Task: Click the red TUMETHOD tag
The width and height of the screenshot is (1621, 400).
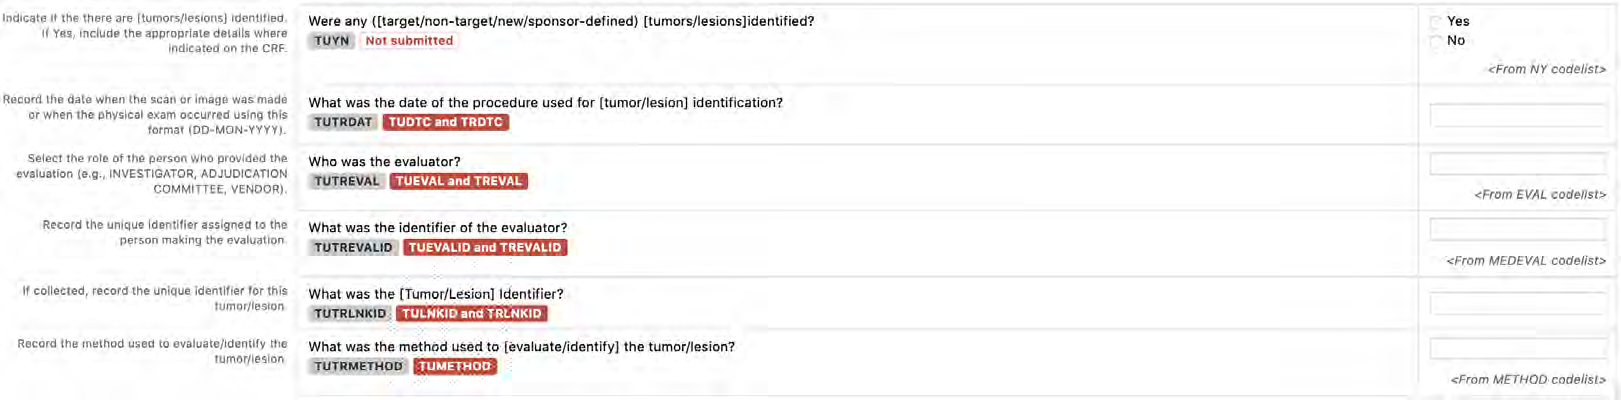Action: point(455,366)
